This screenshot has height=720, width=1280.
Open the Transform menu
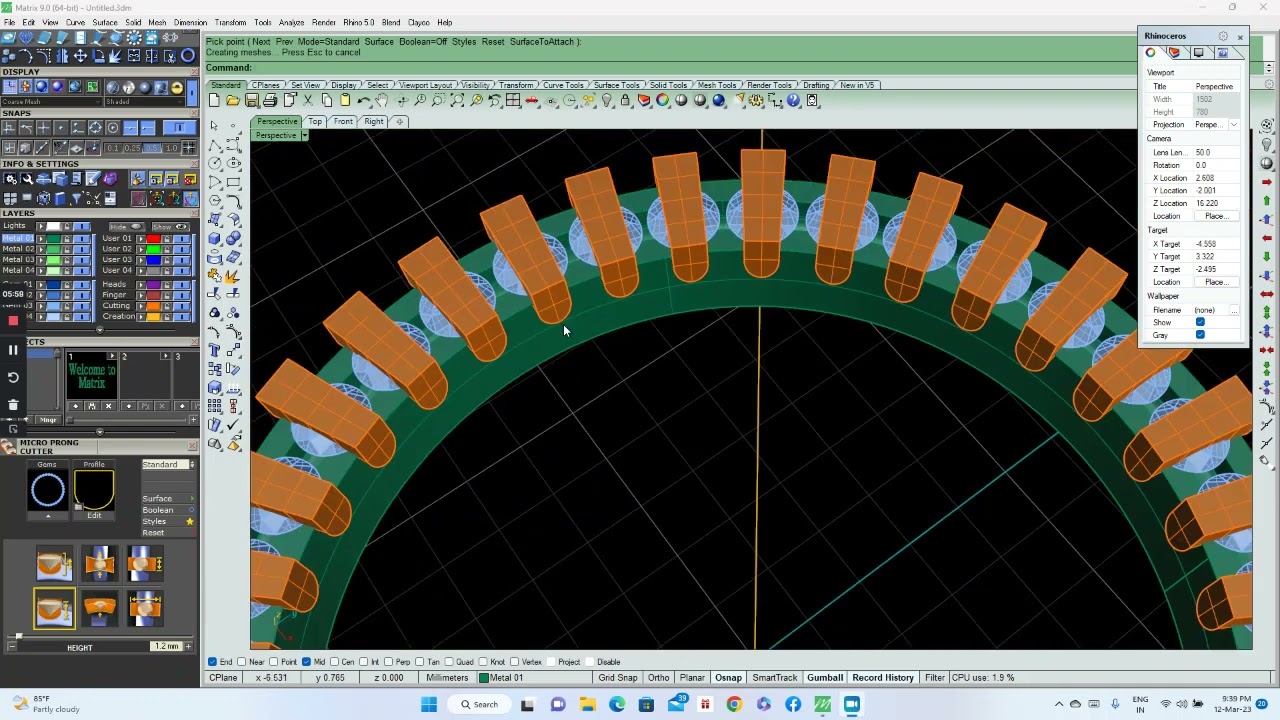[x=229, y=22]
